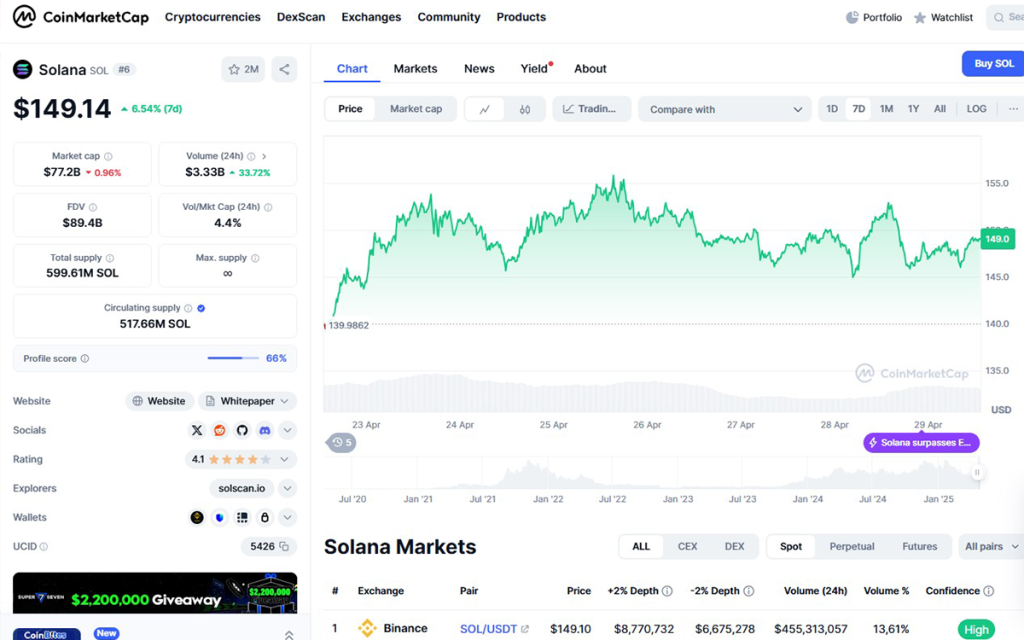Viewport: 1024px width, 640px height.
Task: Open the $2,200,000 Giveaway banner
Action: click(x=155, y=593)
